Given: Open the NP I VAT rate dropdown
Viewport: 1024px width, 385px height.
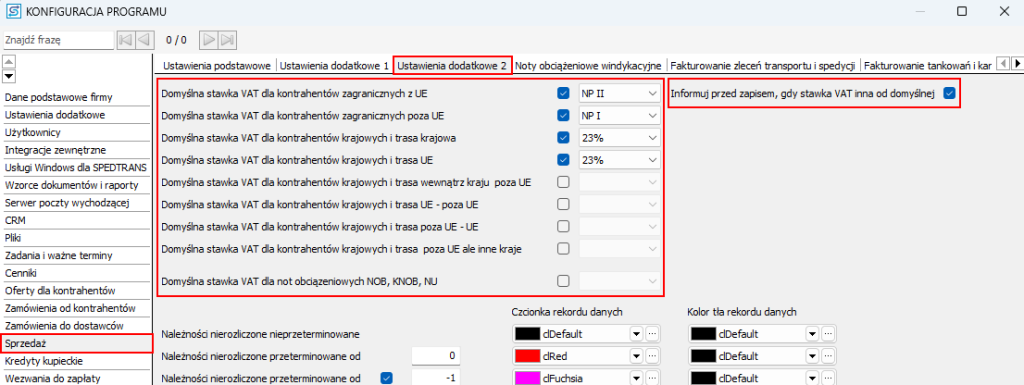Looking at the screenshot, I should point(619,116).
